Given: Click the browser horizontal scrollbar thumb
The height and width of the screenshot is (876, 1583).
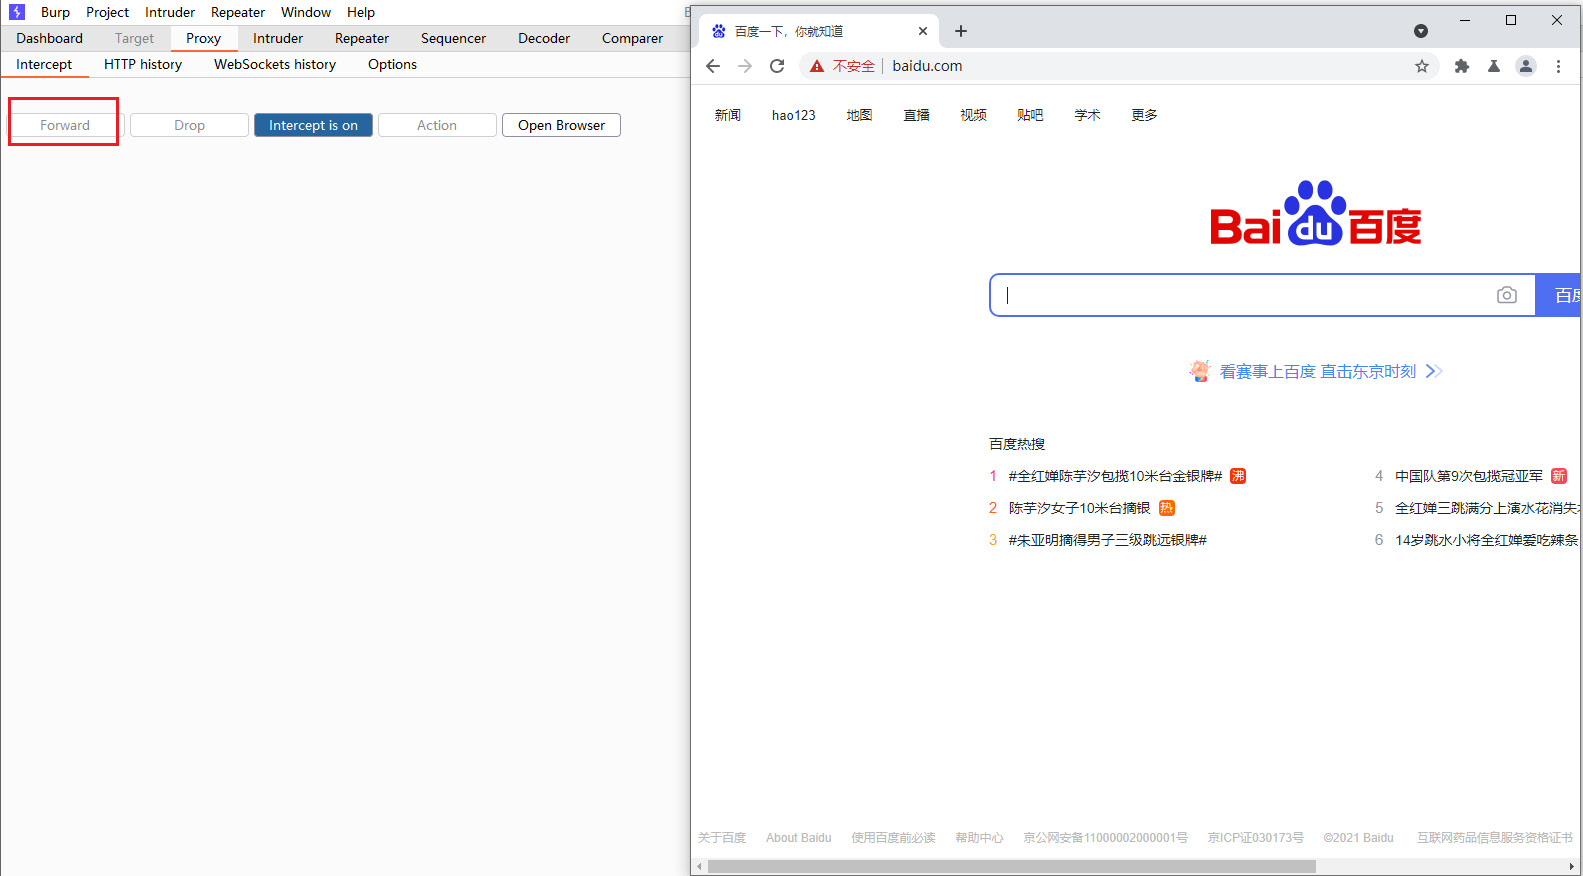Looking at the screenshot, I should click(1011, 867).
